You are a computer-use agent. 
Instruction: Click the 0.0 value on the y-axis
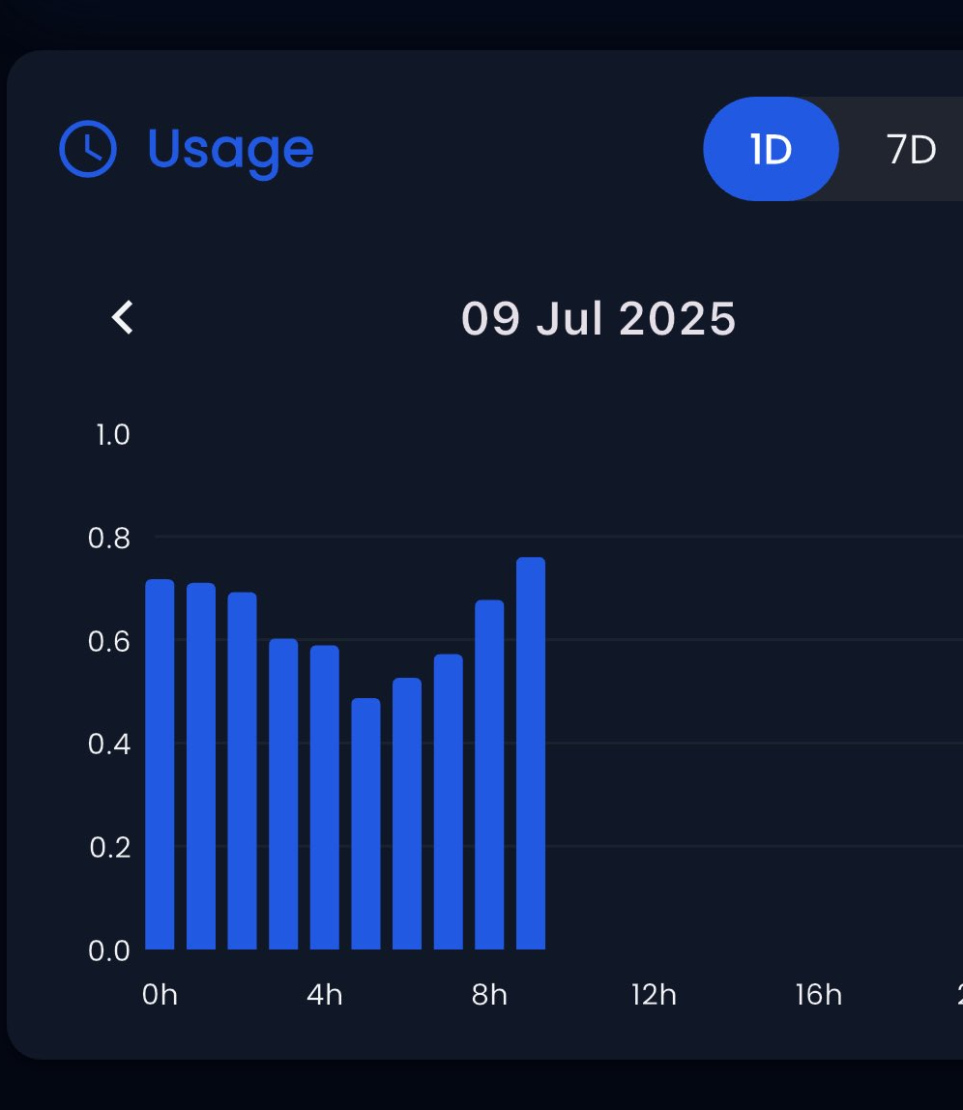109,950
